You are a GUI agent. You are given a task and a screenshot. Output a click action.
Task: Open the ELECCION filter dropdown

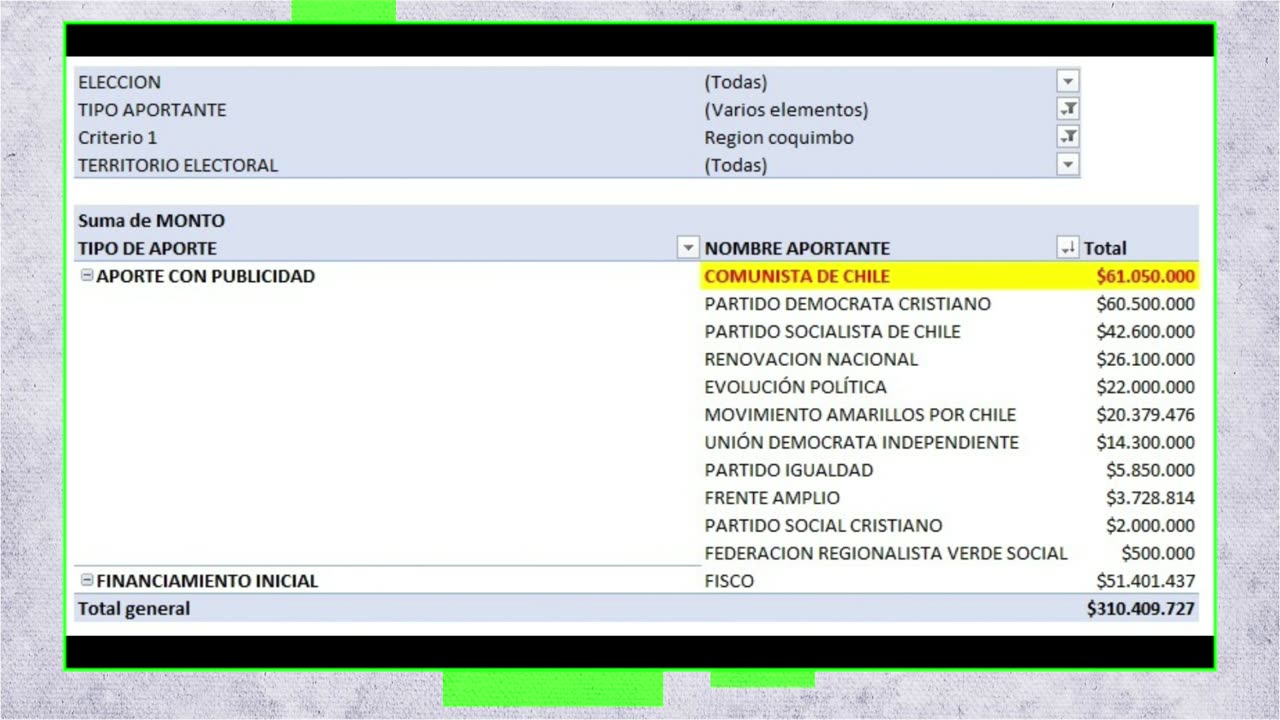pyautogui.click(x=1068, y=82)
